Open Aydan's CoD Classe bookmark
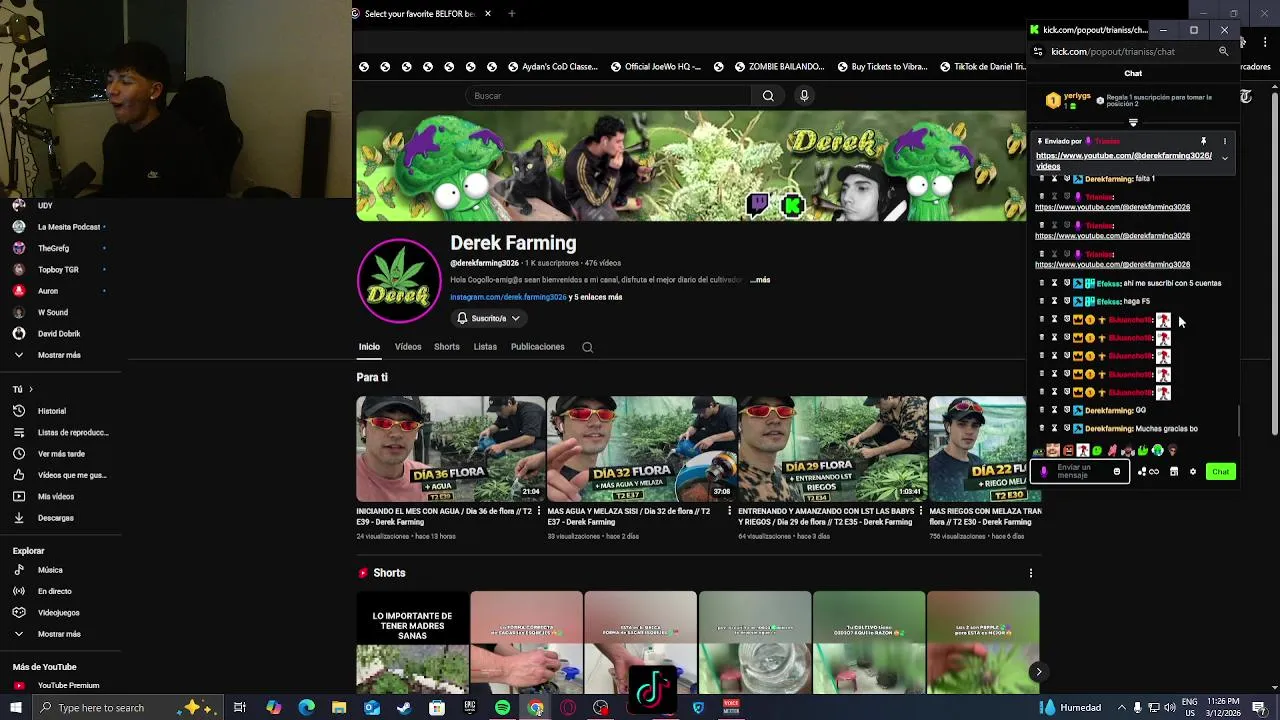This screenshot has height=720, width=1280. click(553, 67)
